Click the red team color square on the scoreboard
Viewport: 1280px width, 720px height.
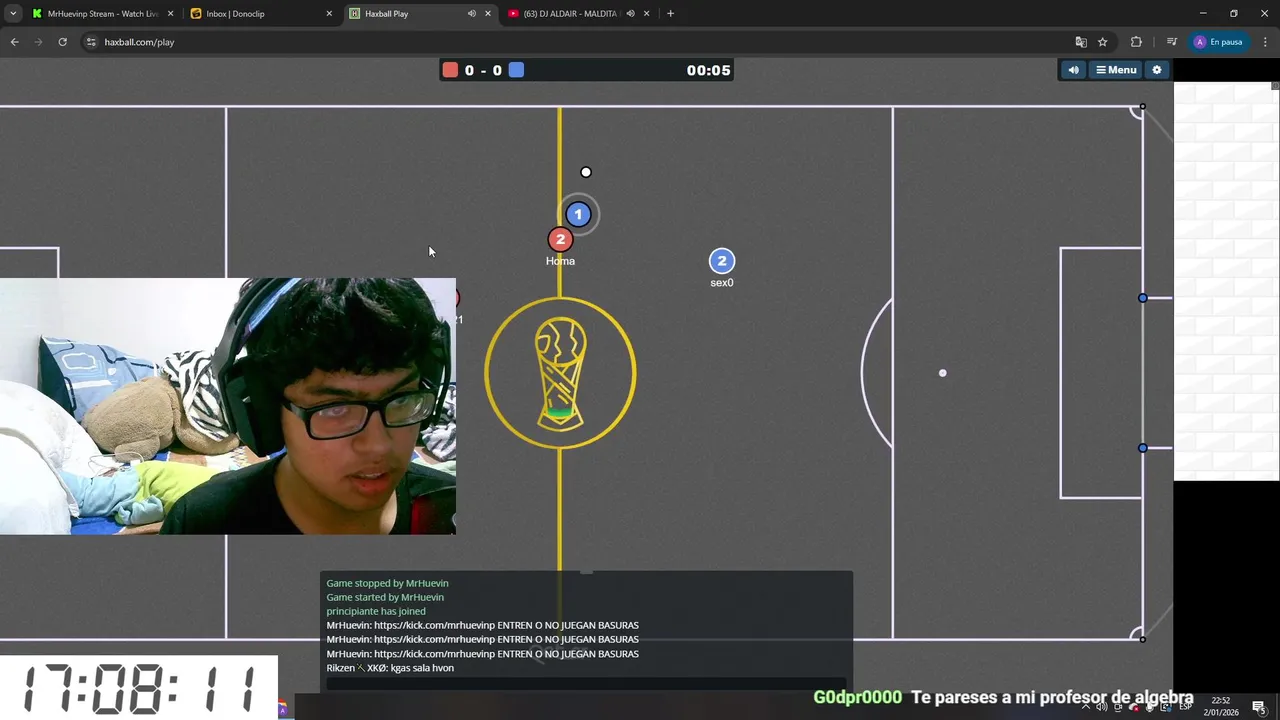[450, 70]
